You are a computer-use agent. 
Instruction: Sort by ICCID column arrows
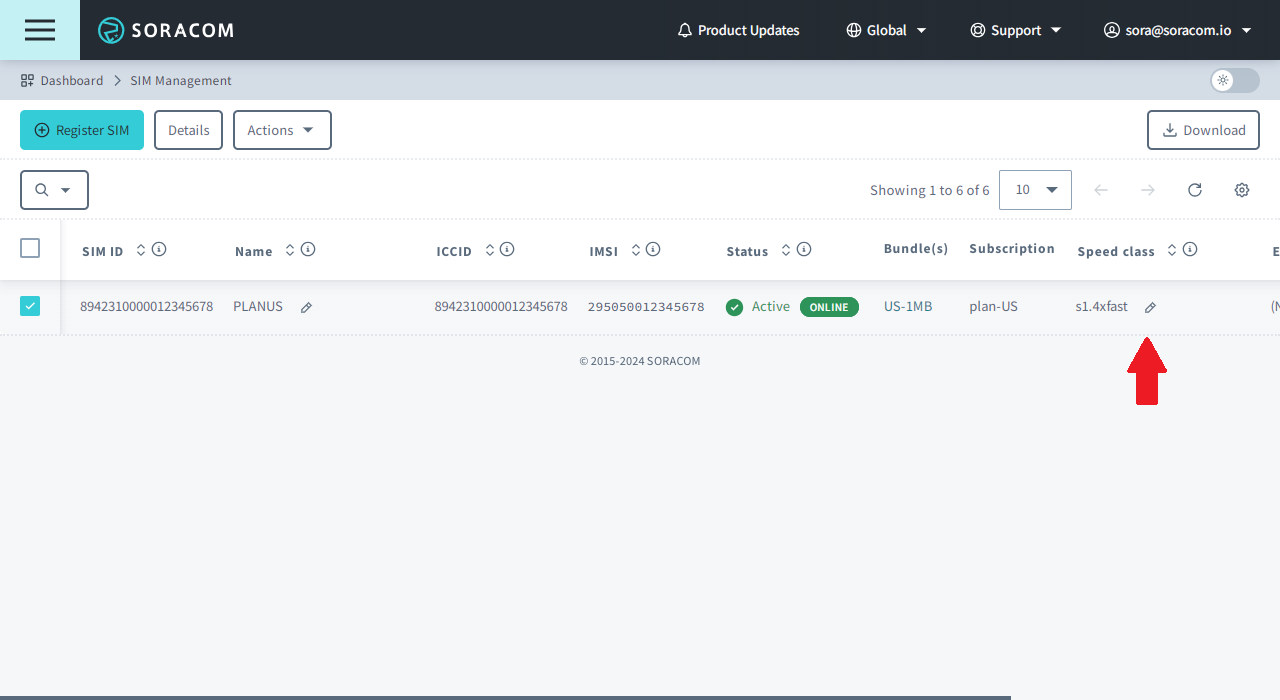pyautogui.click(x=490, y=250)
